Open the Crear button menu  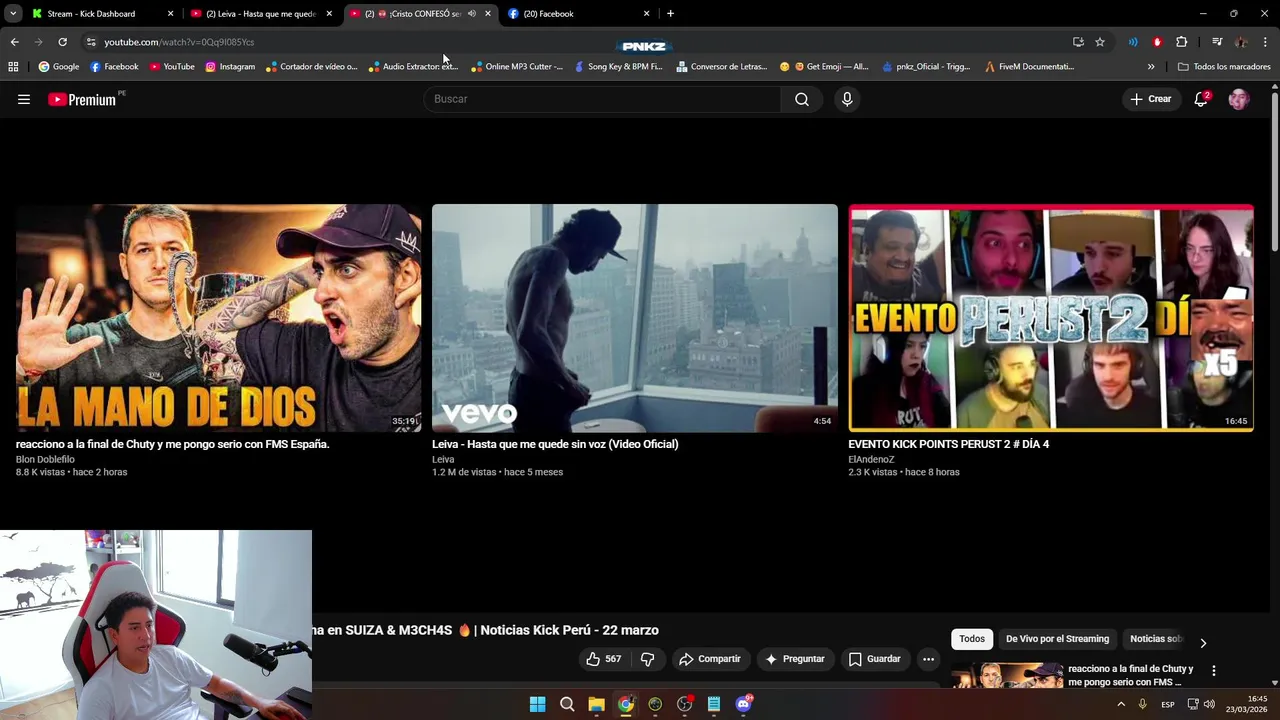(x=1151, y=99)
